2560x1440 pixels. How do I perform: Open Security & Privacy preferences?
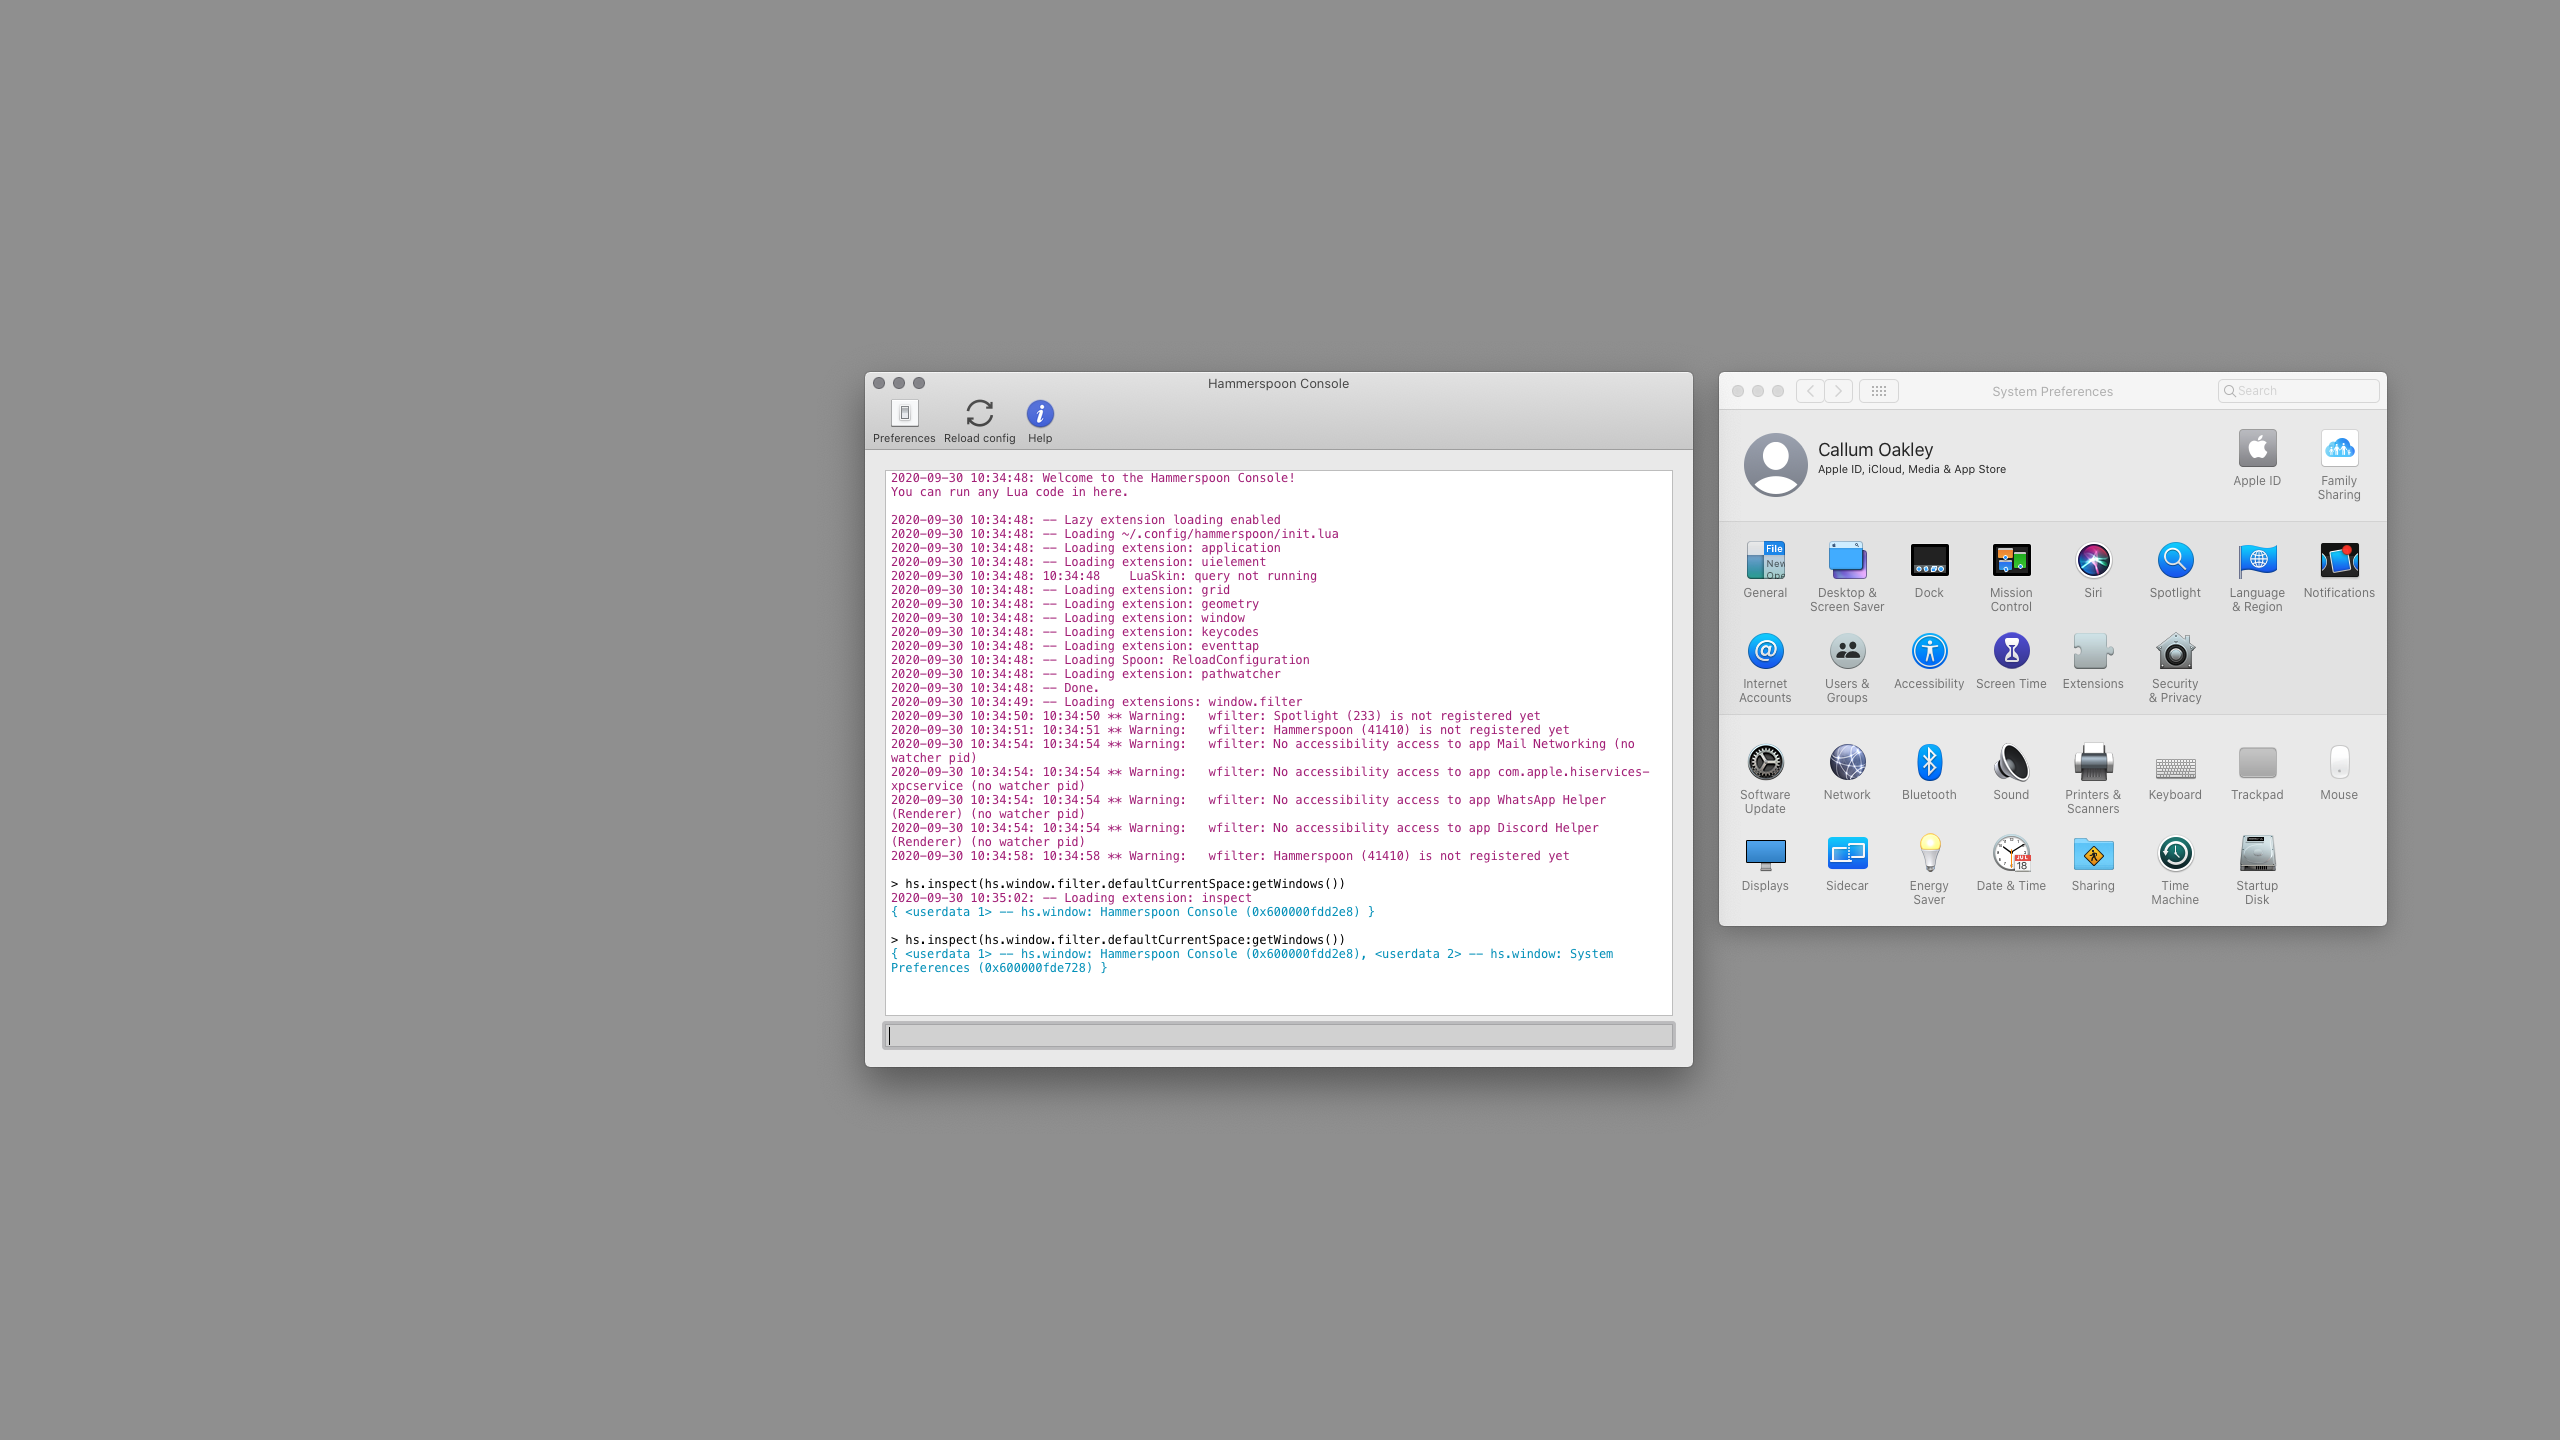(x=2175, y=669)
